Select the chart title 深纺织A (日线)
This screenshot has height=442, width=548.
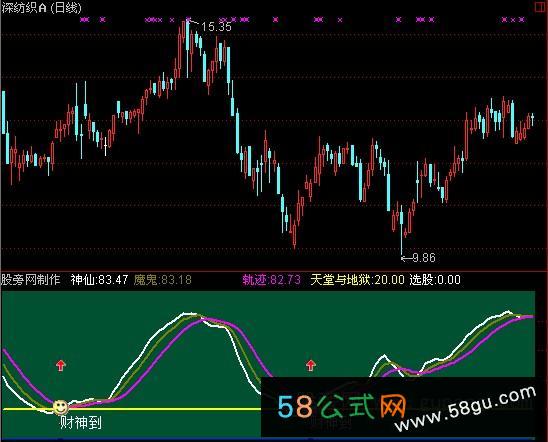42,8
